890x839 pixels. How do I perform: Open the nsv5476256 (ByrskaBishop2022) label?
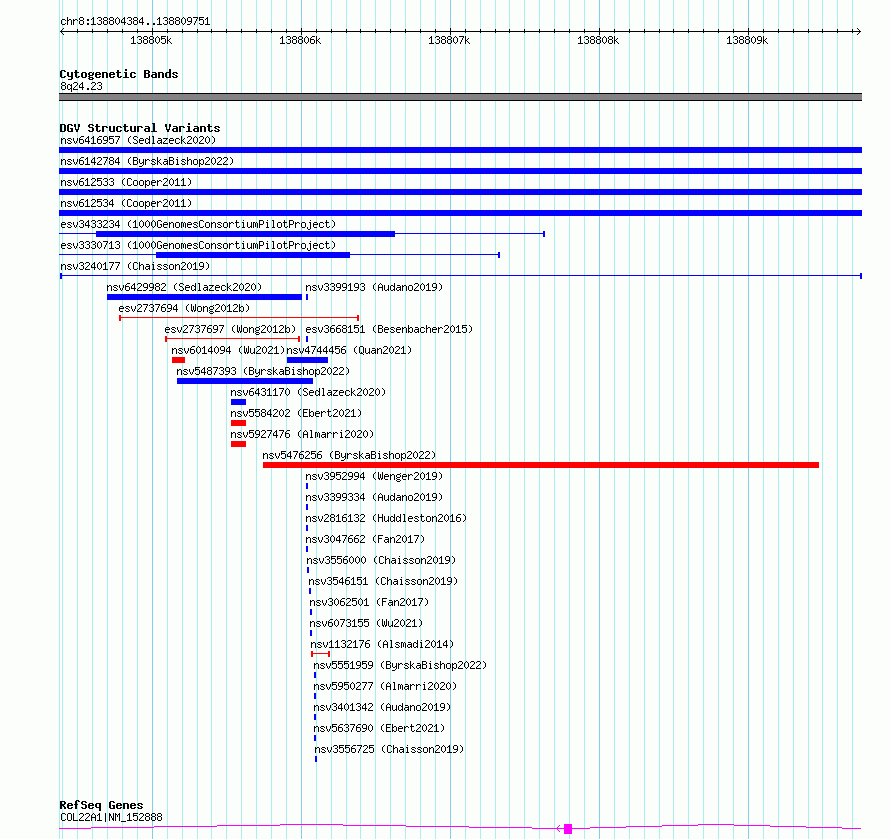tap(349, 455)
